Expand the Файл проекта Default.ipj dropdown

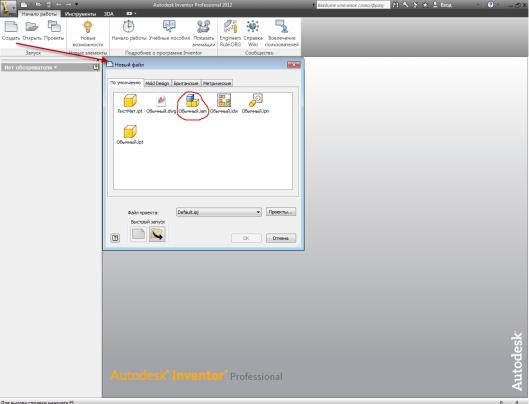tap(258, 212)
